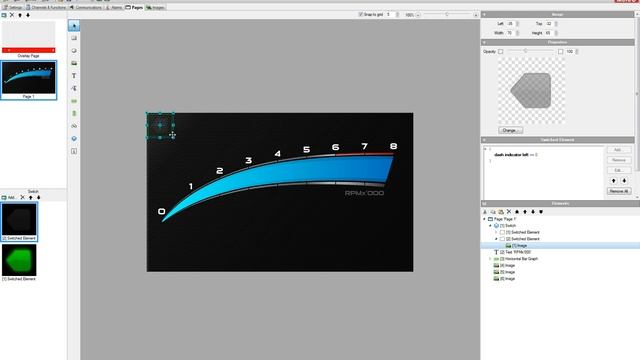Click the Add condition button
Screen dimensions: 640x360
[x=618, y=150]
